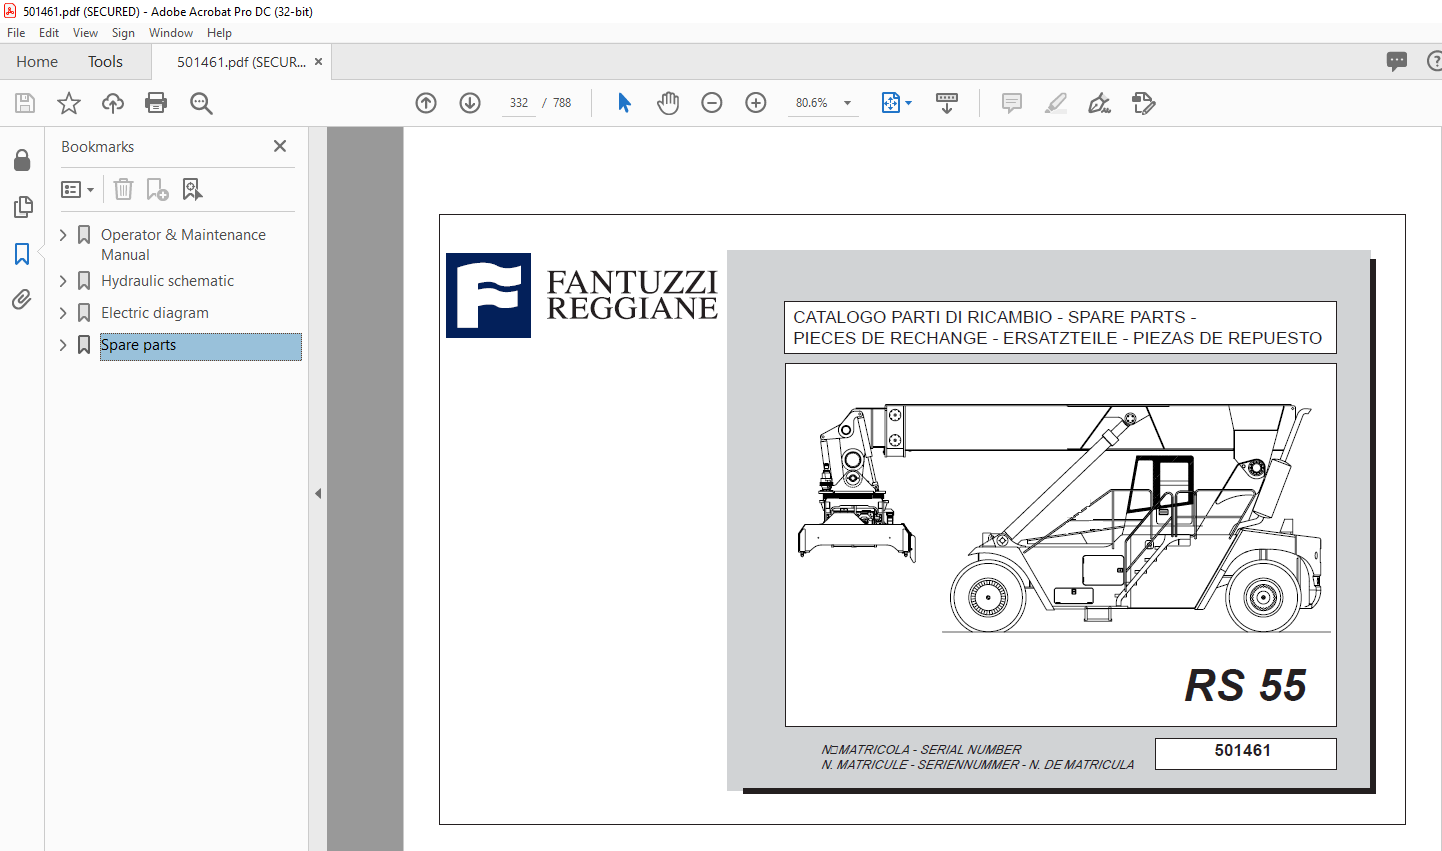Click the serial number 501461 box
1442x851 pixels.
pos(1245,753)
